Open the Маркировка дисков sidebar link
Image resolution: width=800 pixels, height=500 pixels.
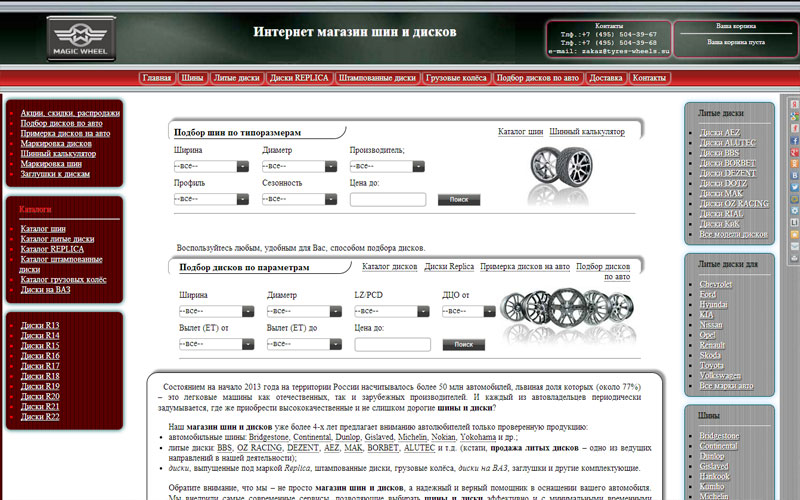pos(56,144)
